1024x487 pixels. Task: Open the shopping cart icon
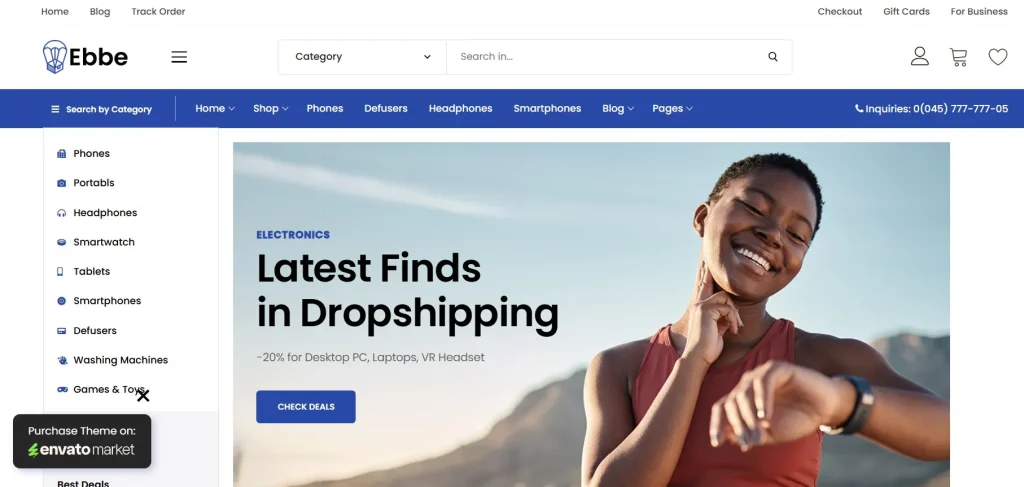(x=958, y=57)
